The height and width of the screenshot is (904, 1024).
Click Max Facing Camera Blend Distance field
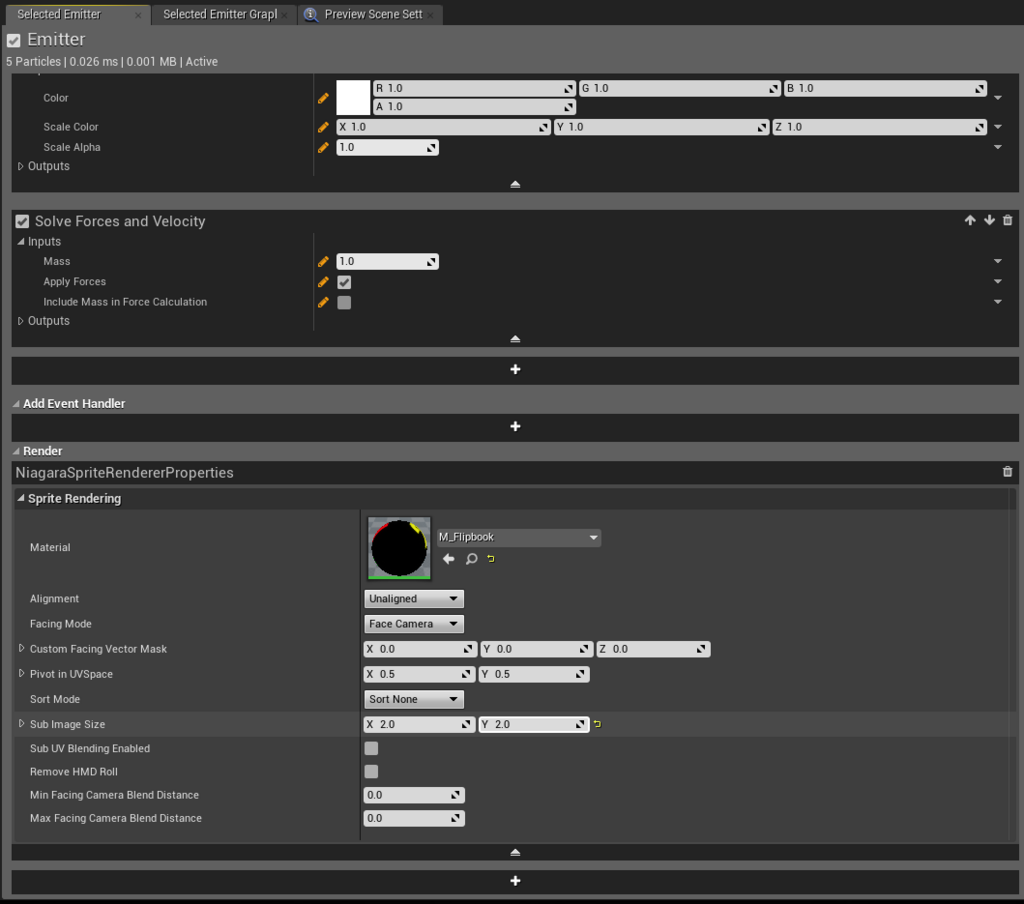coord(414,818)
